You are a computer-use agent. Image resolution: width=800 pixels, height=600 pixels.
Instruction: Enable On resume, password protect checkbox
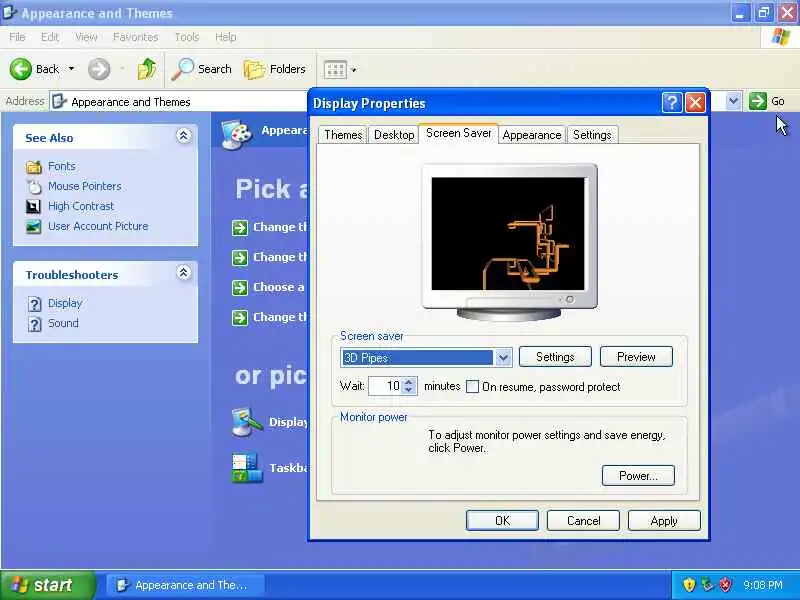(x=472, y=387)
